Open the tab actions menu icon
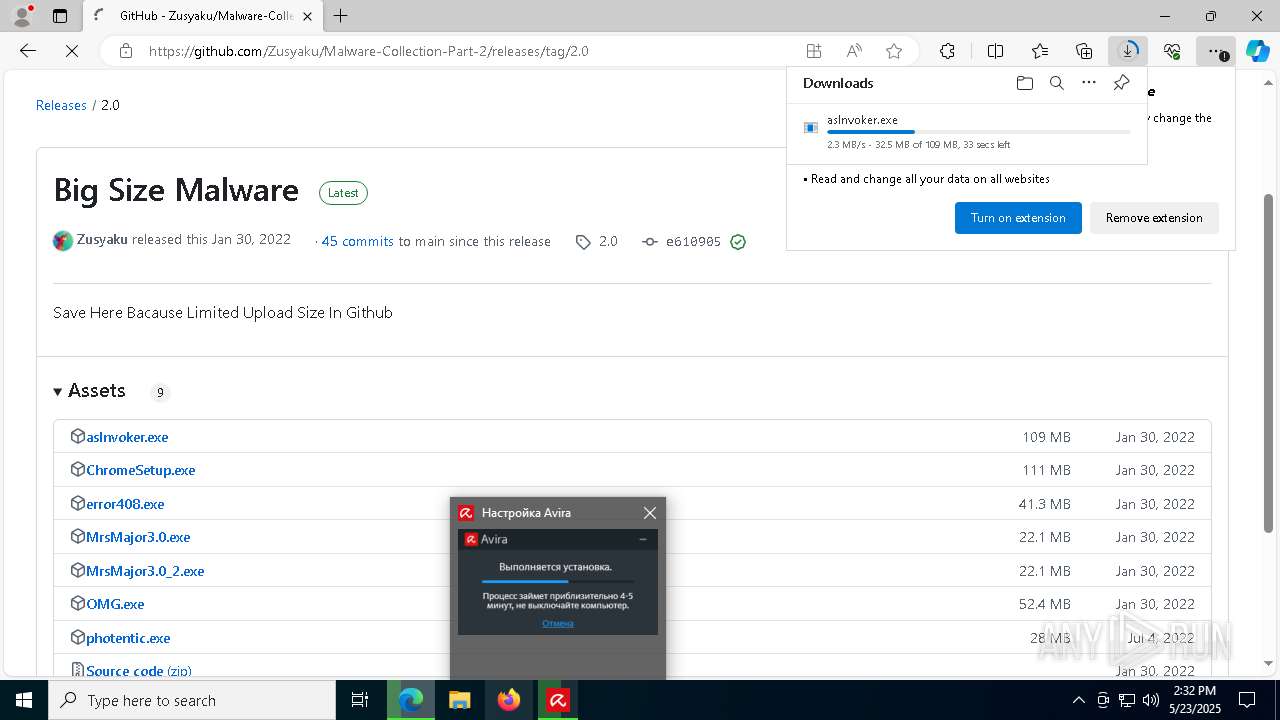The width and height of the screenshot is (1280, 720). [x=60, y=16]
